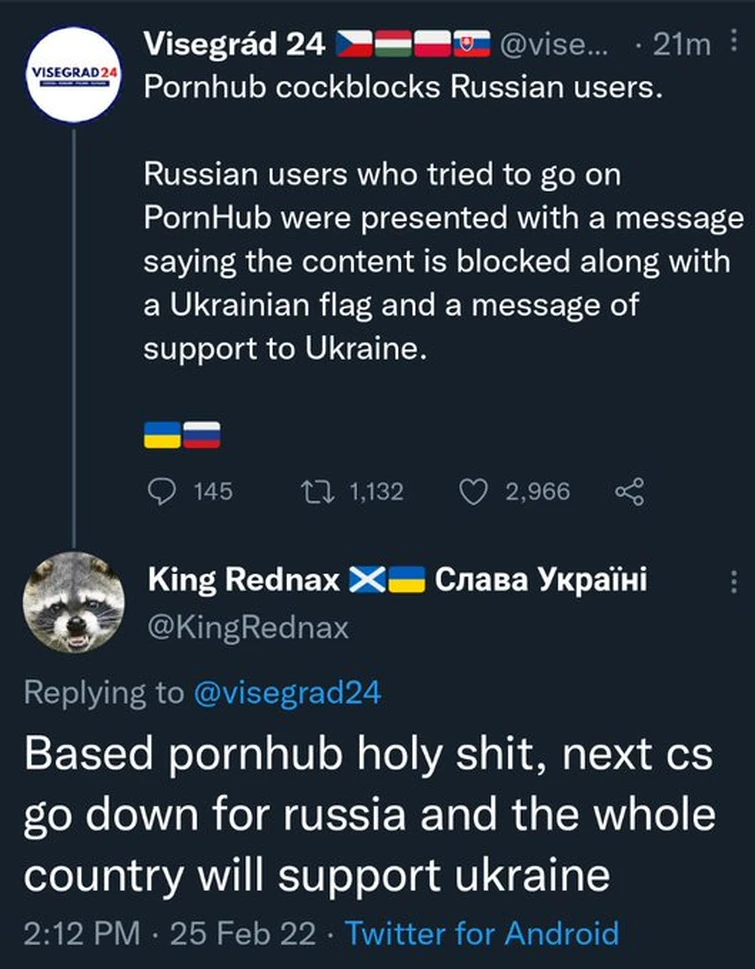Like the Pornhub tweet with the heart icon
The height and width of the screenshot is (969, 755).
coord(472,491)
